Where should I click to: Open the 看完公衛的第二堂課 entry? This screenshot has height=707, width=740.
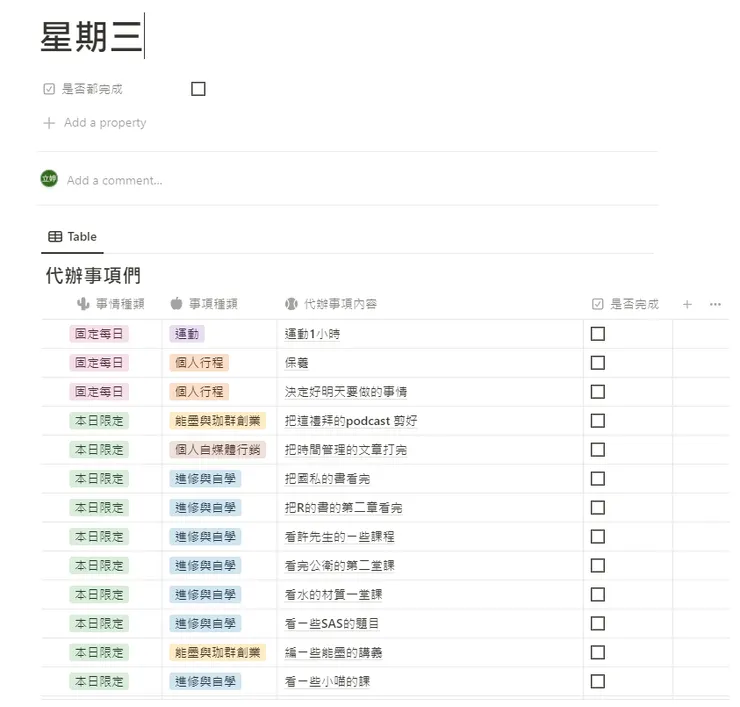(339, 566)
